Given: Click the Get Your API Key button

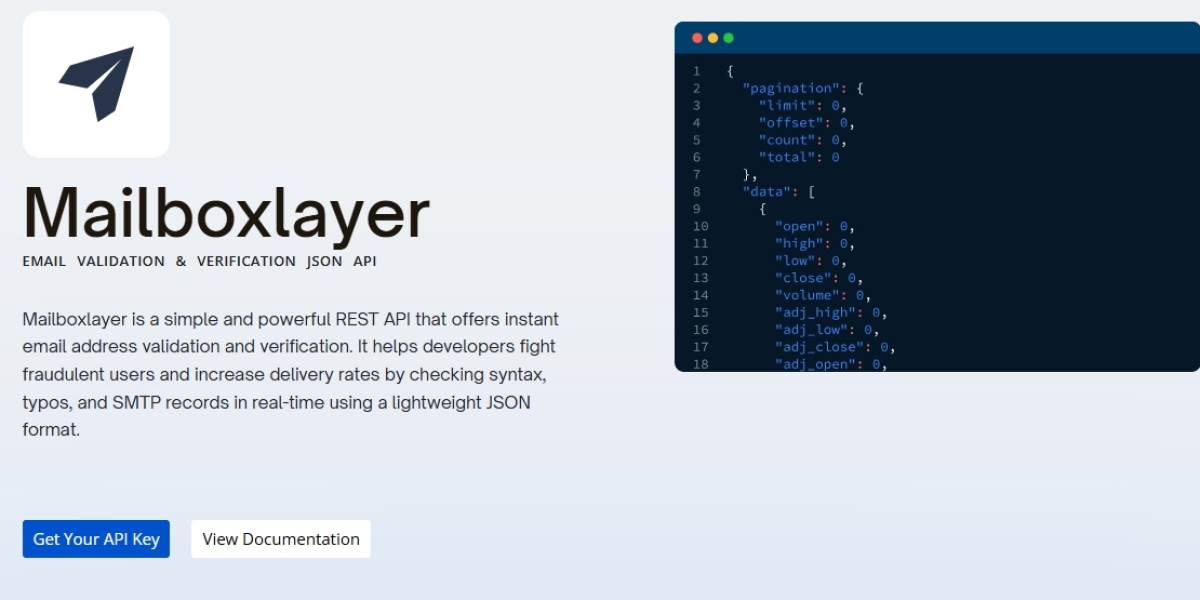Looking at the screenshot, I should click(x=96, y=539).
